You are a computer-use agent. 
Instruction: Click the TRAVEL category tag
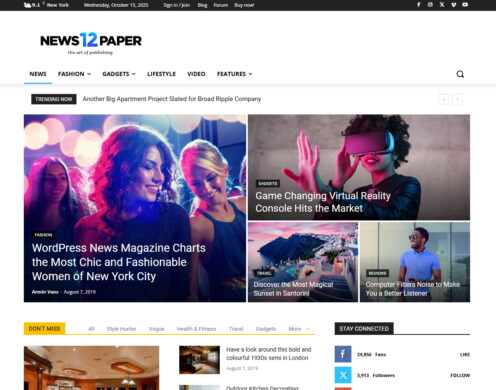pyautogui.click(x=264, y=273)
